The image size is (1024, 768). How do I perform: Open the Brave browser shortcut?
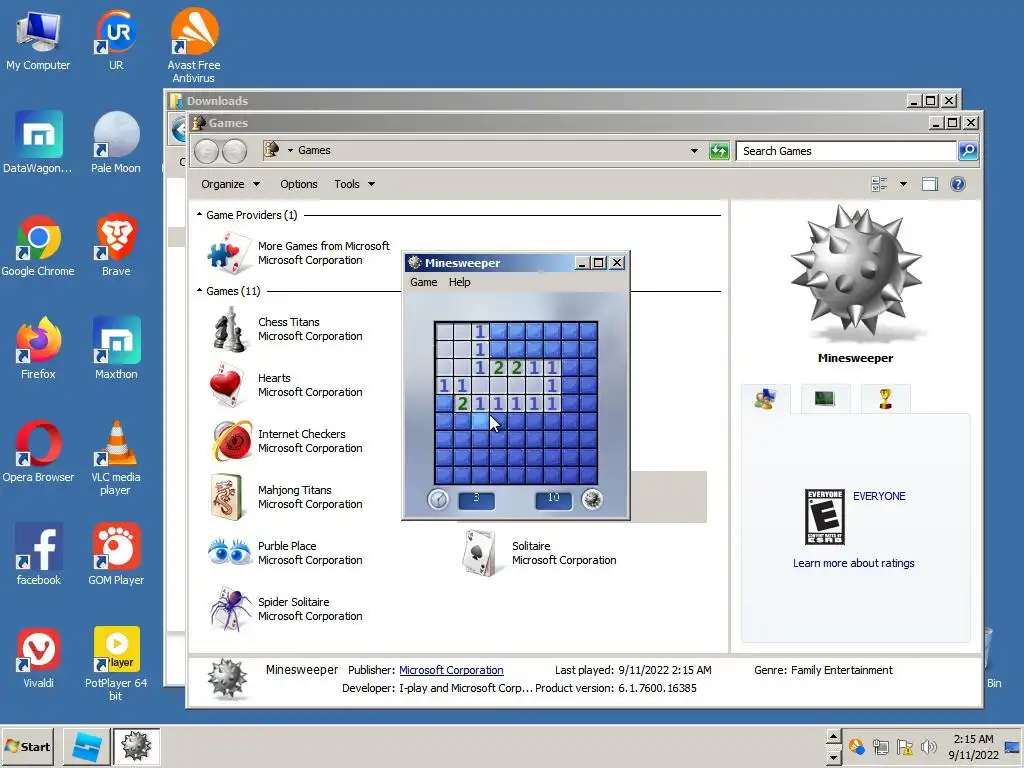116,237
